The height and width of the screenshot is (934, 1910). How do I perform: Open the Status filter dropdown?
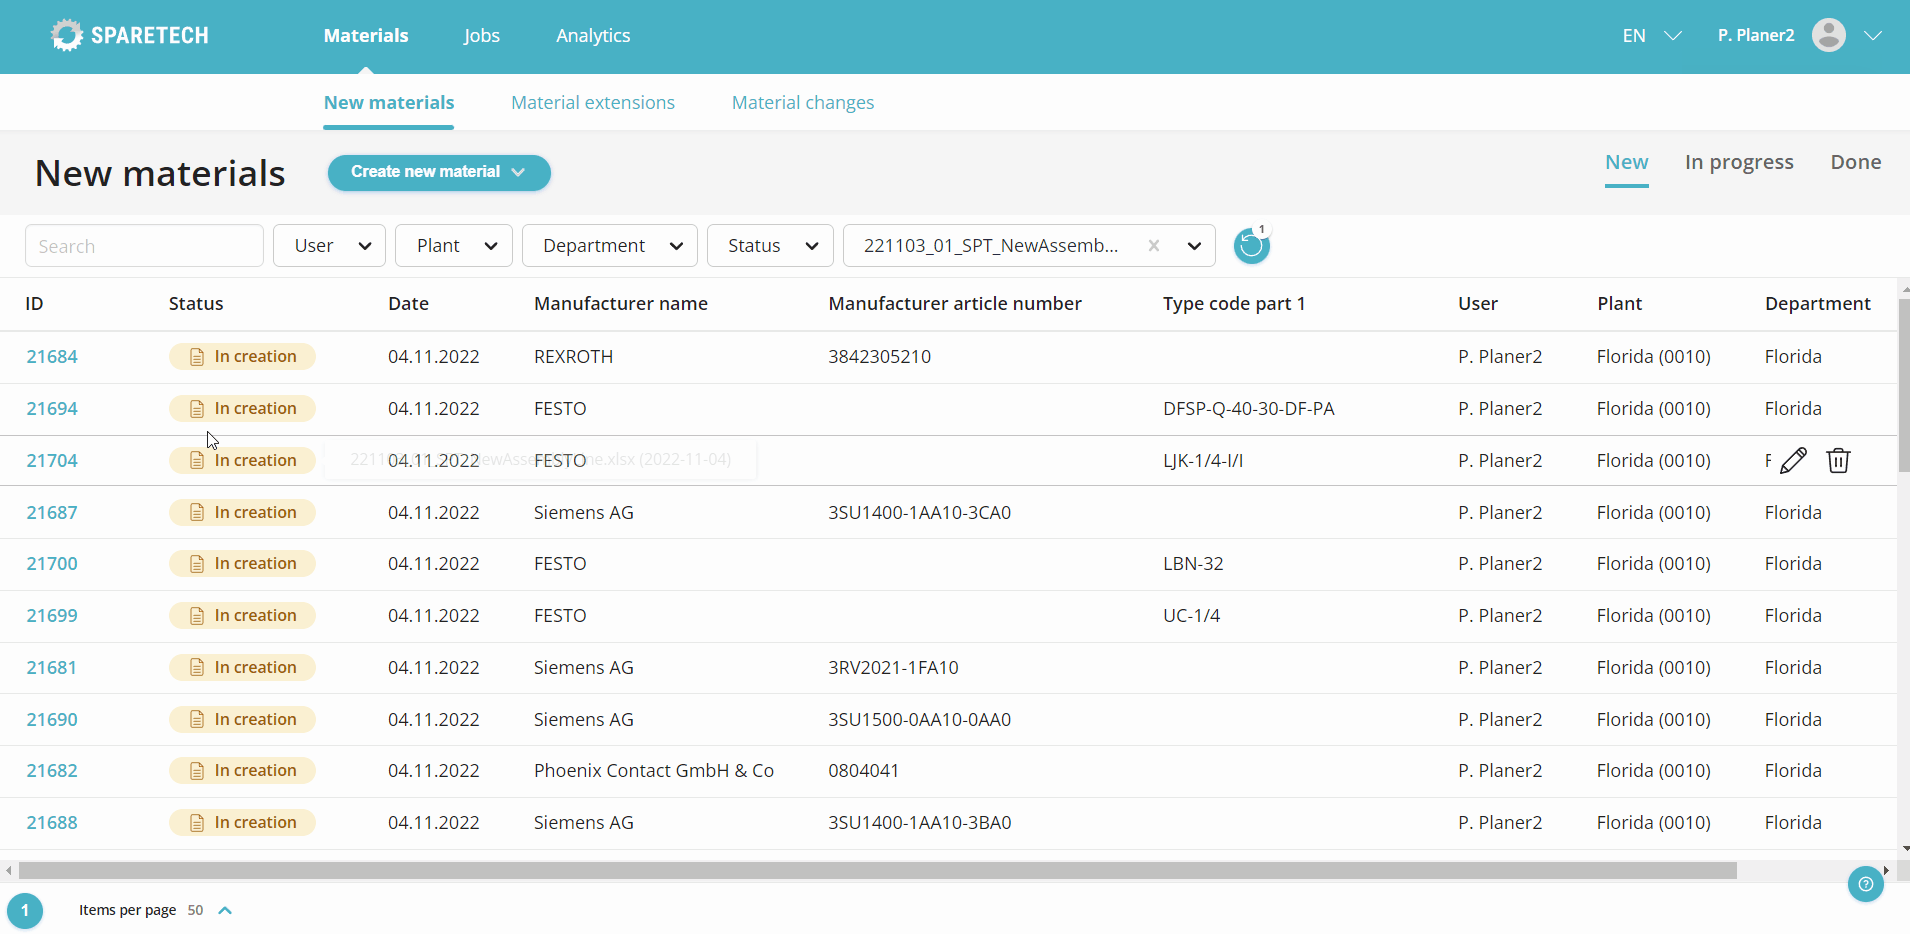pos(770,246)
